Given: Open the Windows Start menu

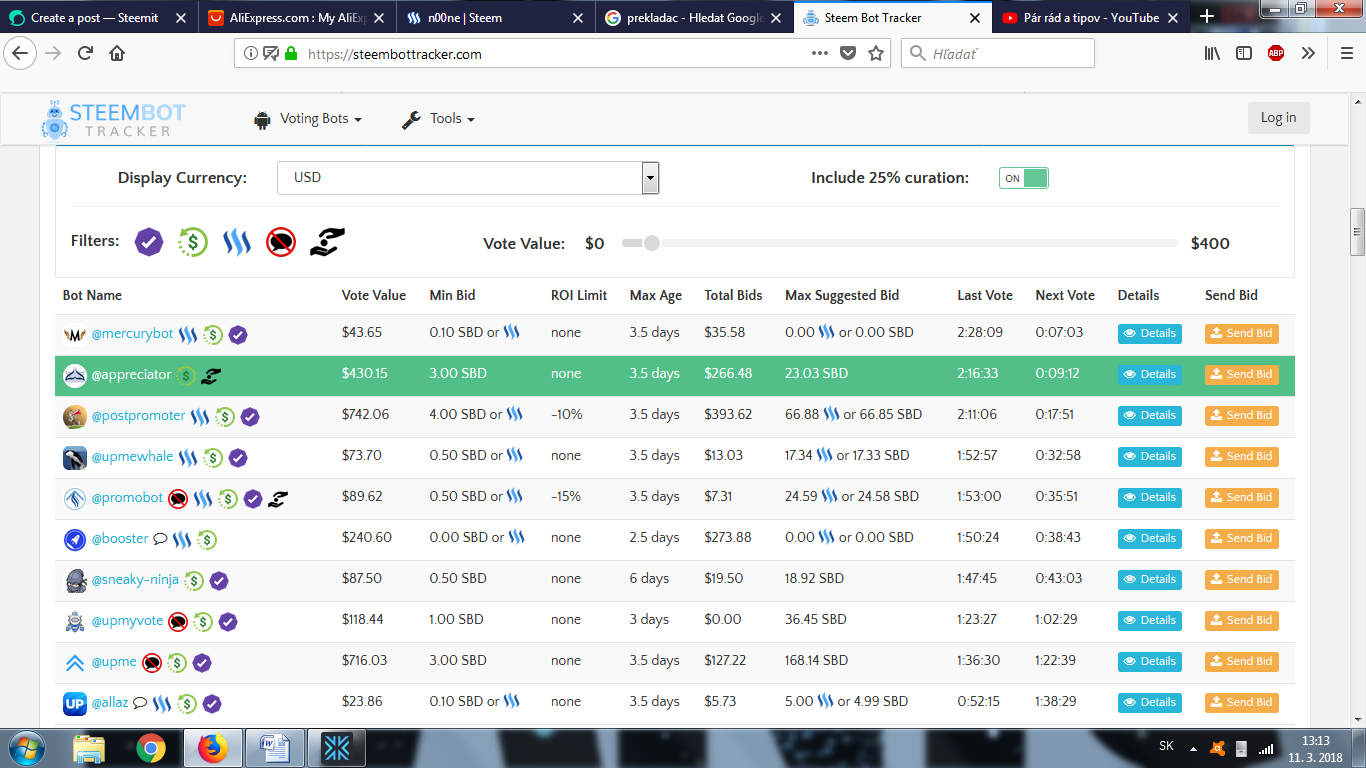Looking at the screenshot, I should click(26, 748).
